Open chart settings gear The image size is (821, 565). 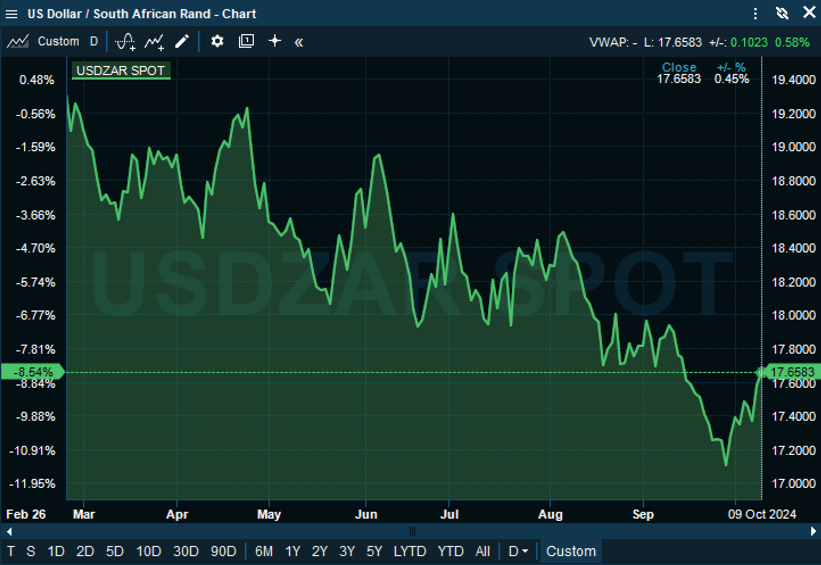click(x=217, y=41)
